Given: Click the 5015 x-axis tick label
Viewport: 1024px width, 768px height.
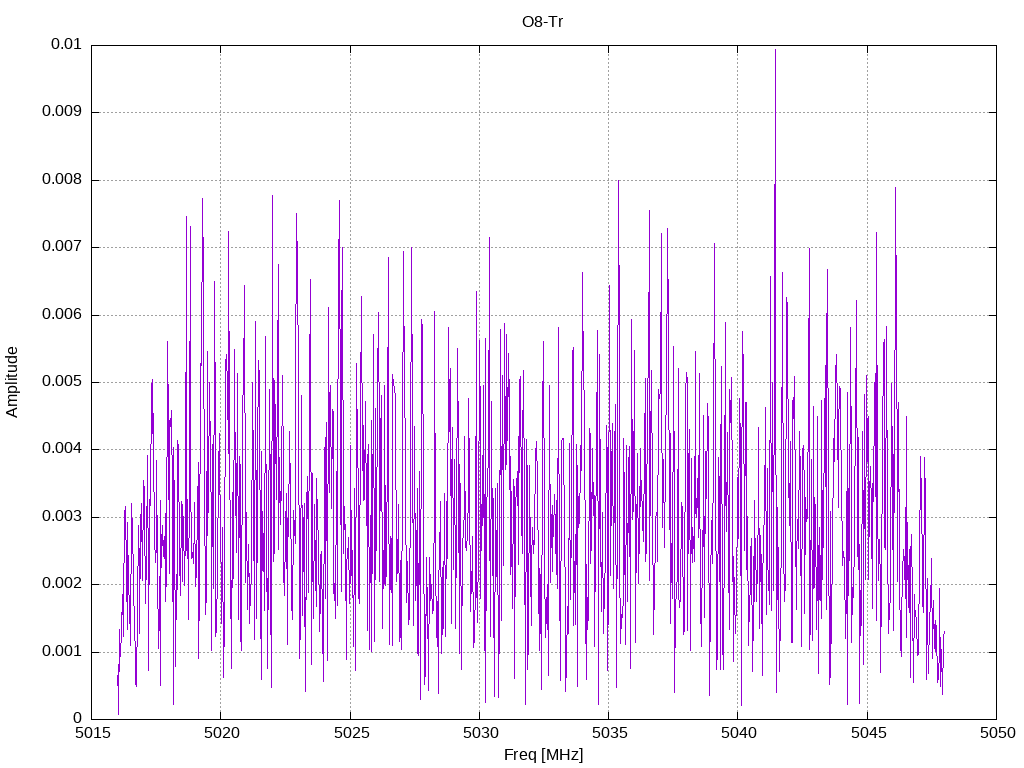Looking at the screenshot, I should (x=93, y=733).
